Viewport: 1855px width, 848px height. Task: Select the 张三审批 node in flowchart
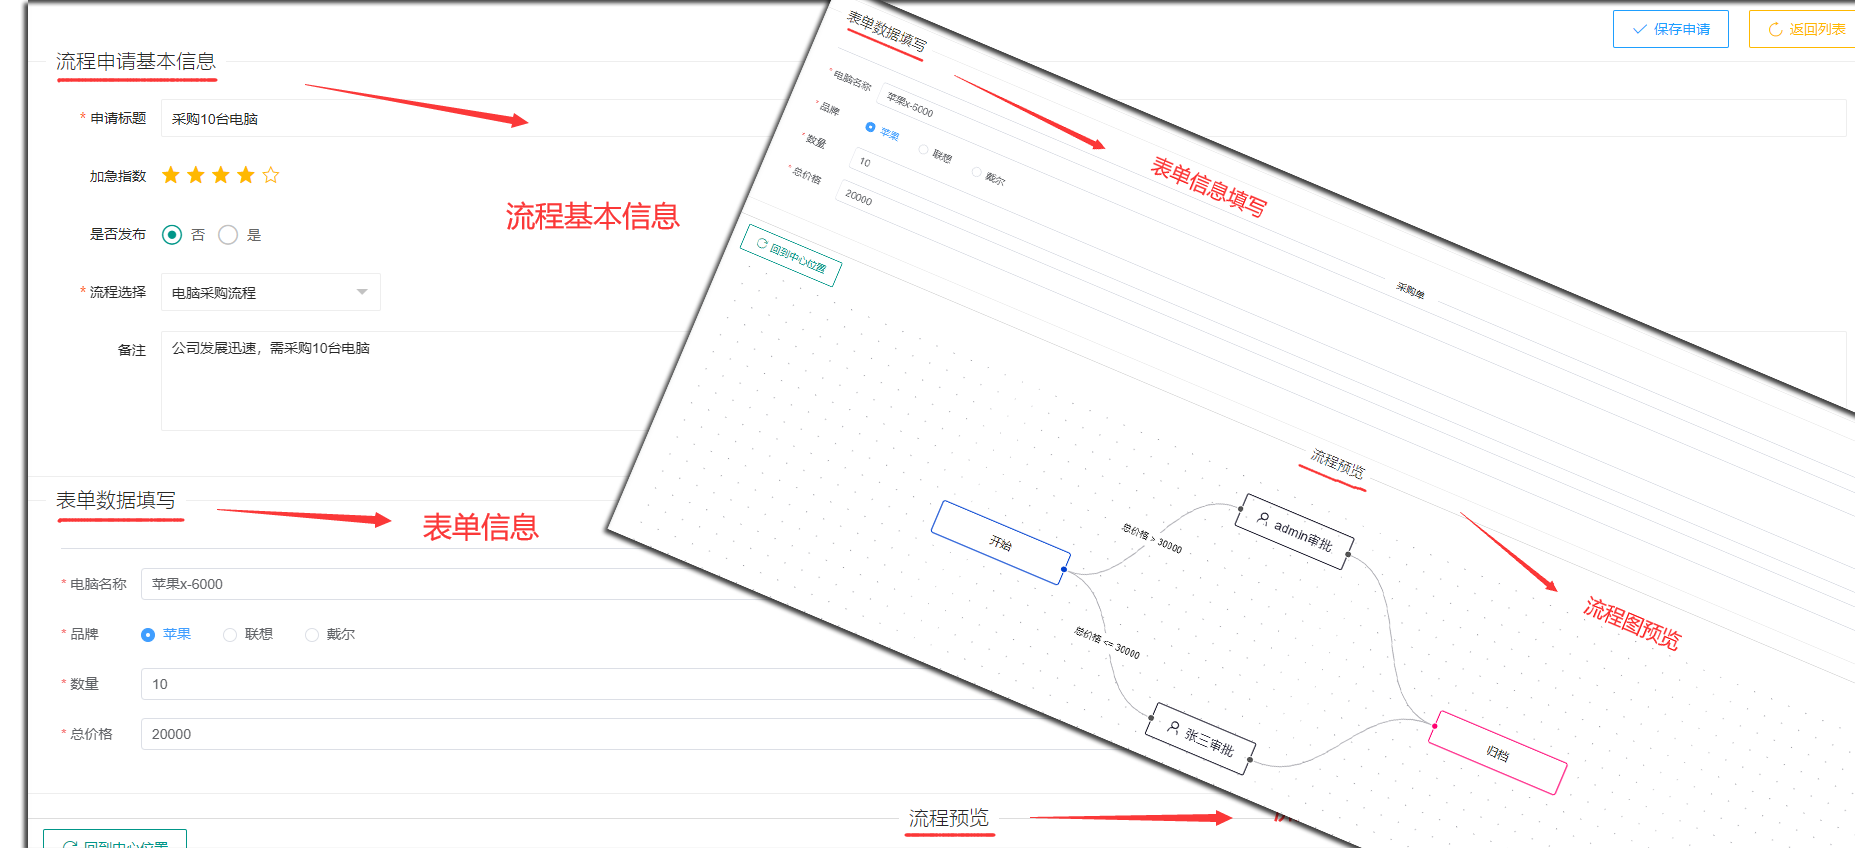1200,739
